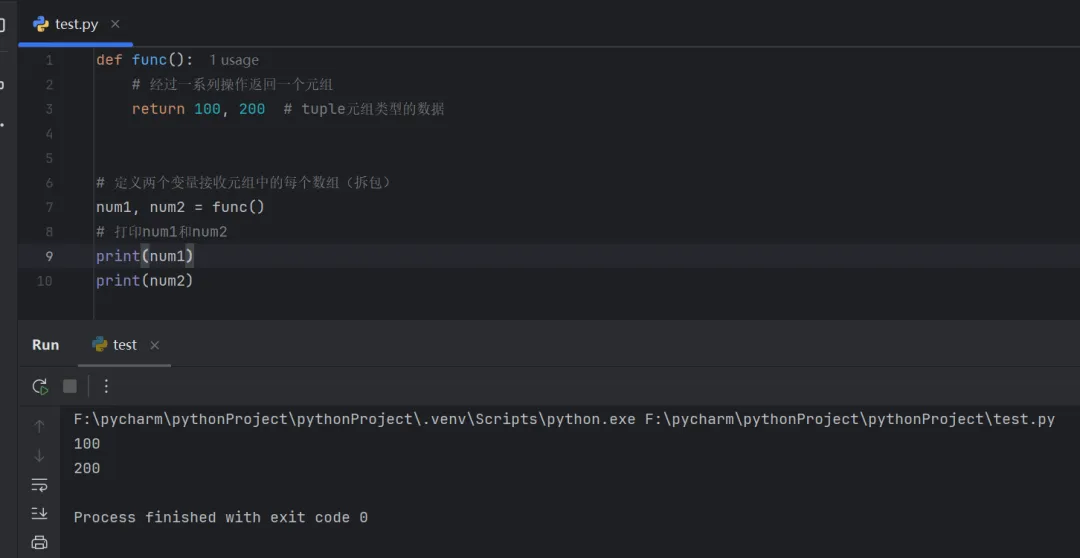Open the python.exe path link in console
1080x558 pixels.
pyautogui.click(x=355, y=419)
